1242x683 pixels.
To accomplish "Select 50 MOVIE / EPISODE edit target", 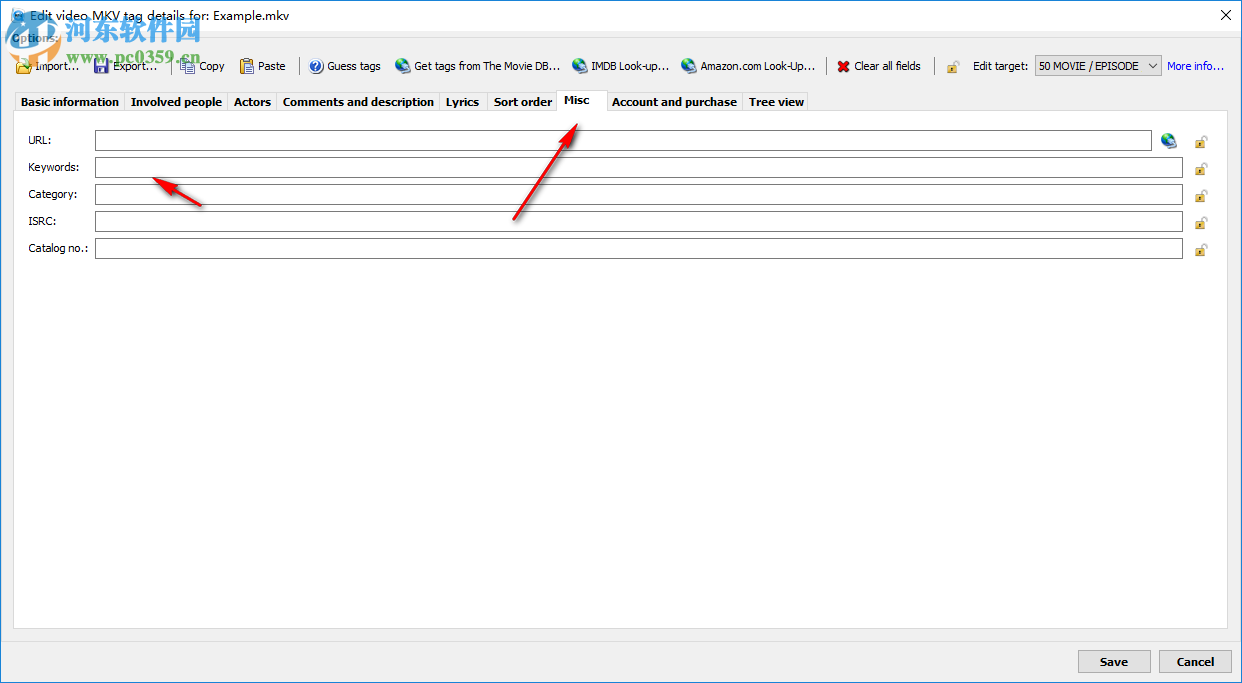I will 1090,65.
